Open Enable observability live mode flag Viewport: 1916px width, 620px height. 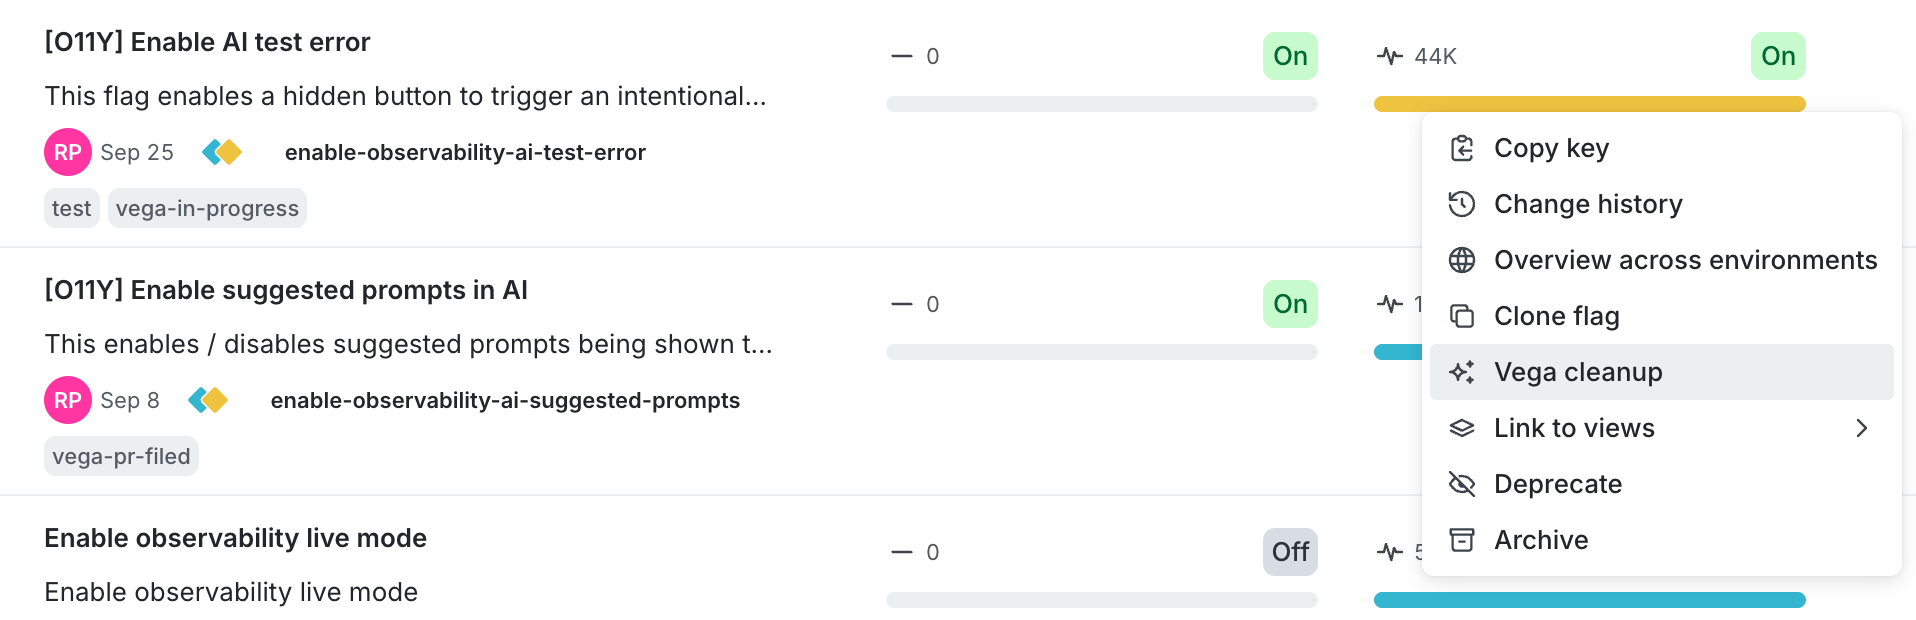pyautogui.click(x=235, y=538)
